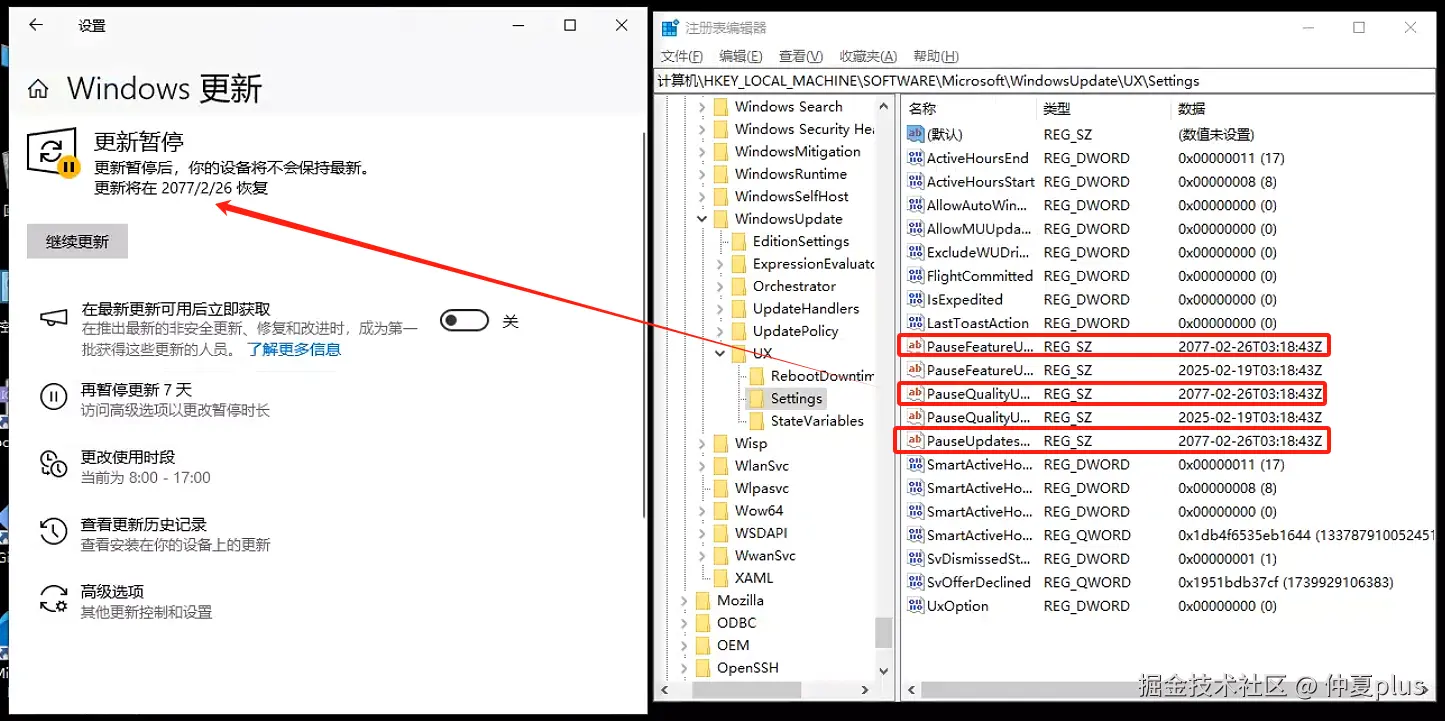Image resolution: width=1445 pixels, height=721 pixels.
Task: Click the ActiveHoursEnd DWORD value icon
Action: point(915,158)
